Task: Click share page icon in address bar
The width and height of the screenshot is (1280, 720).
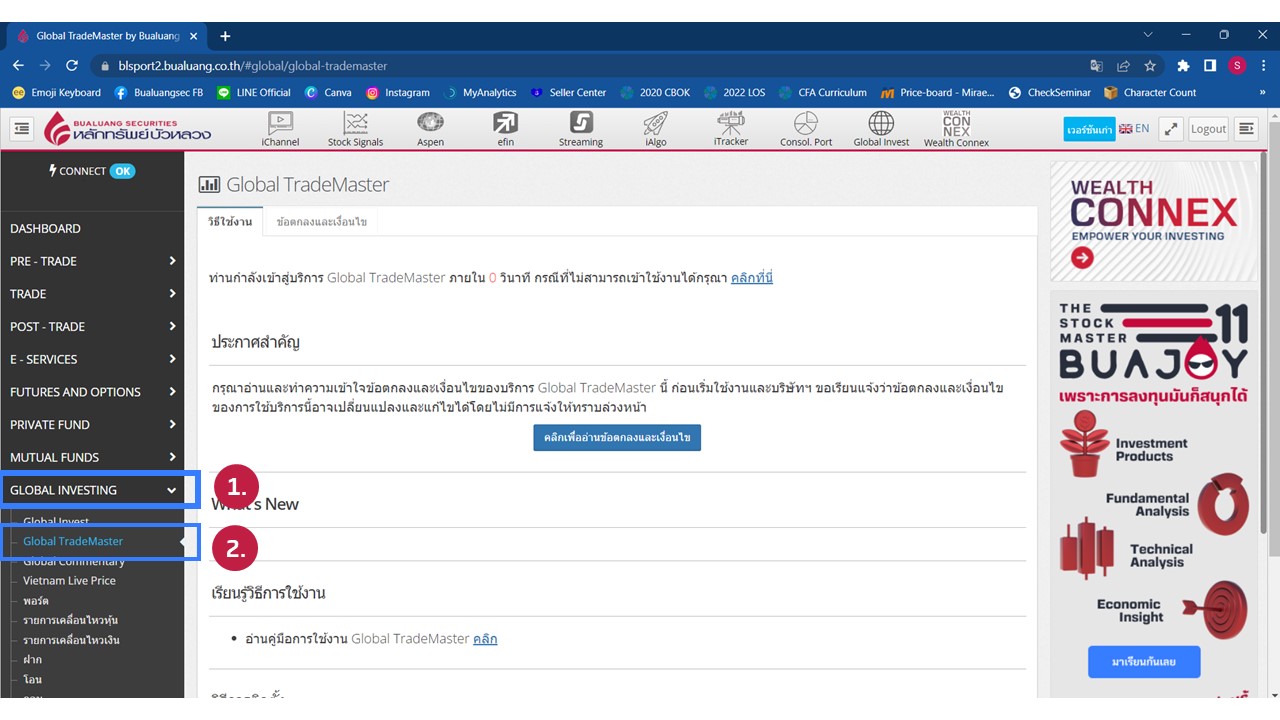Action: tap(1123, 66)
